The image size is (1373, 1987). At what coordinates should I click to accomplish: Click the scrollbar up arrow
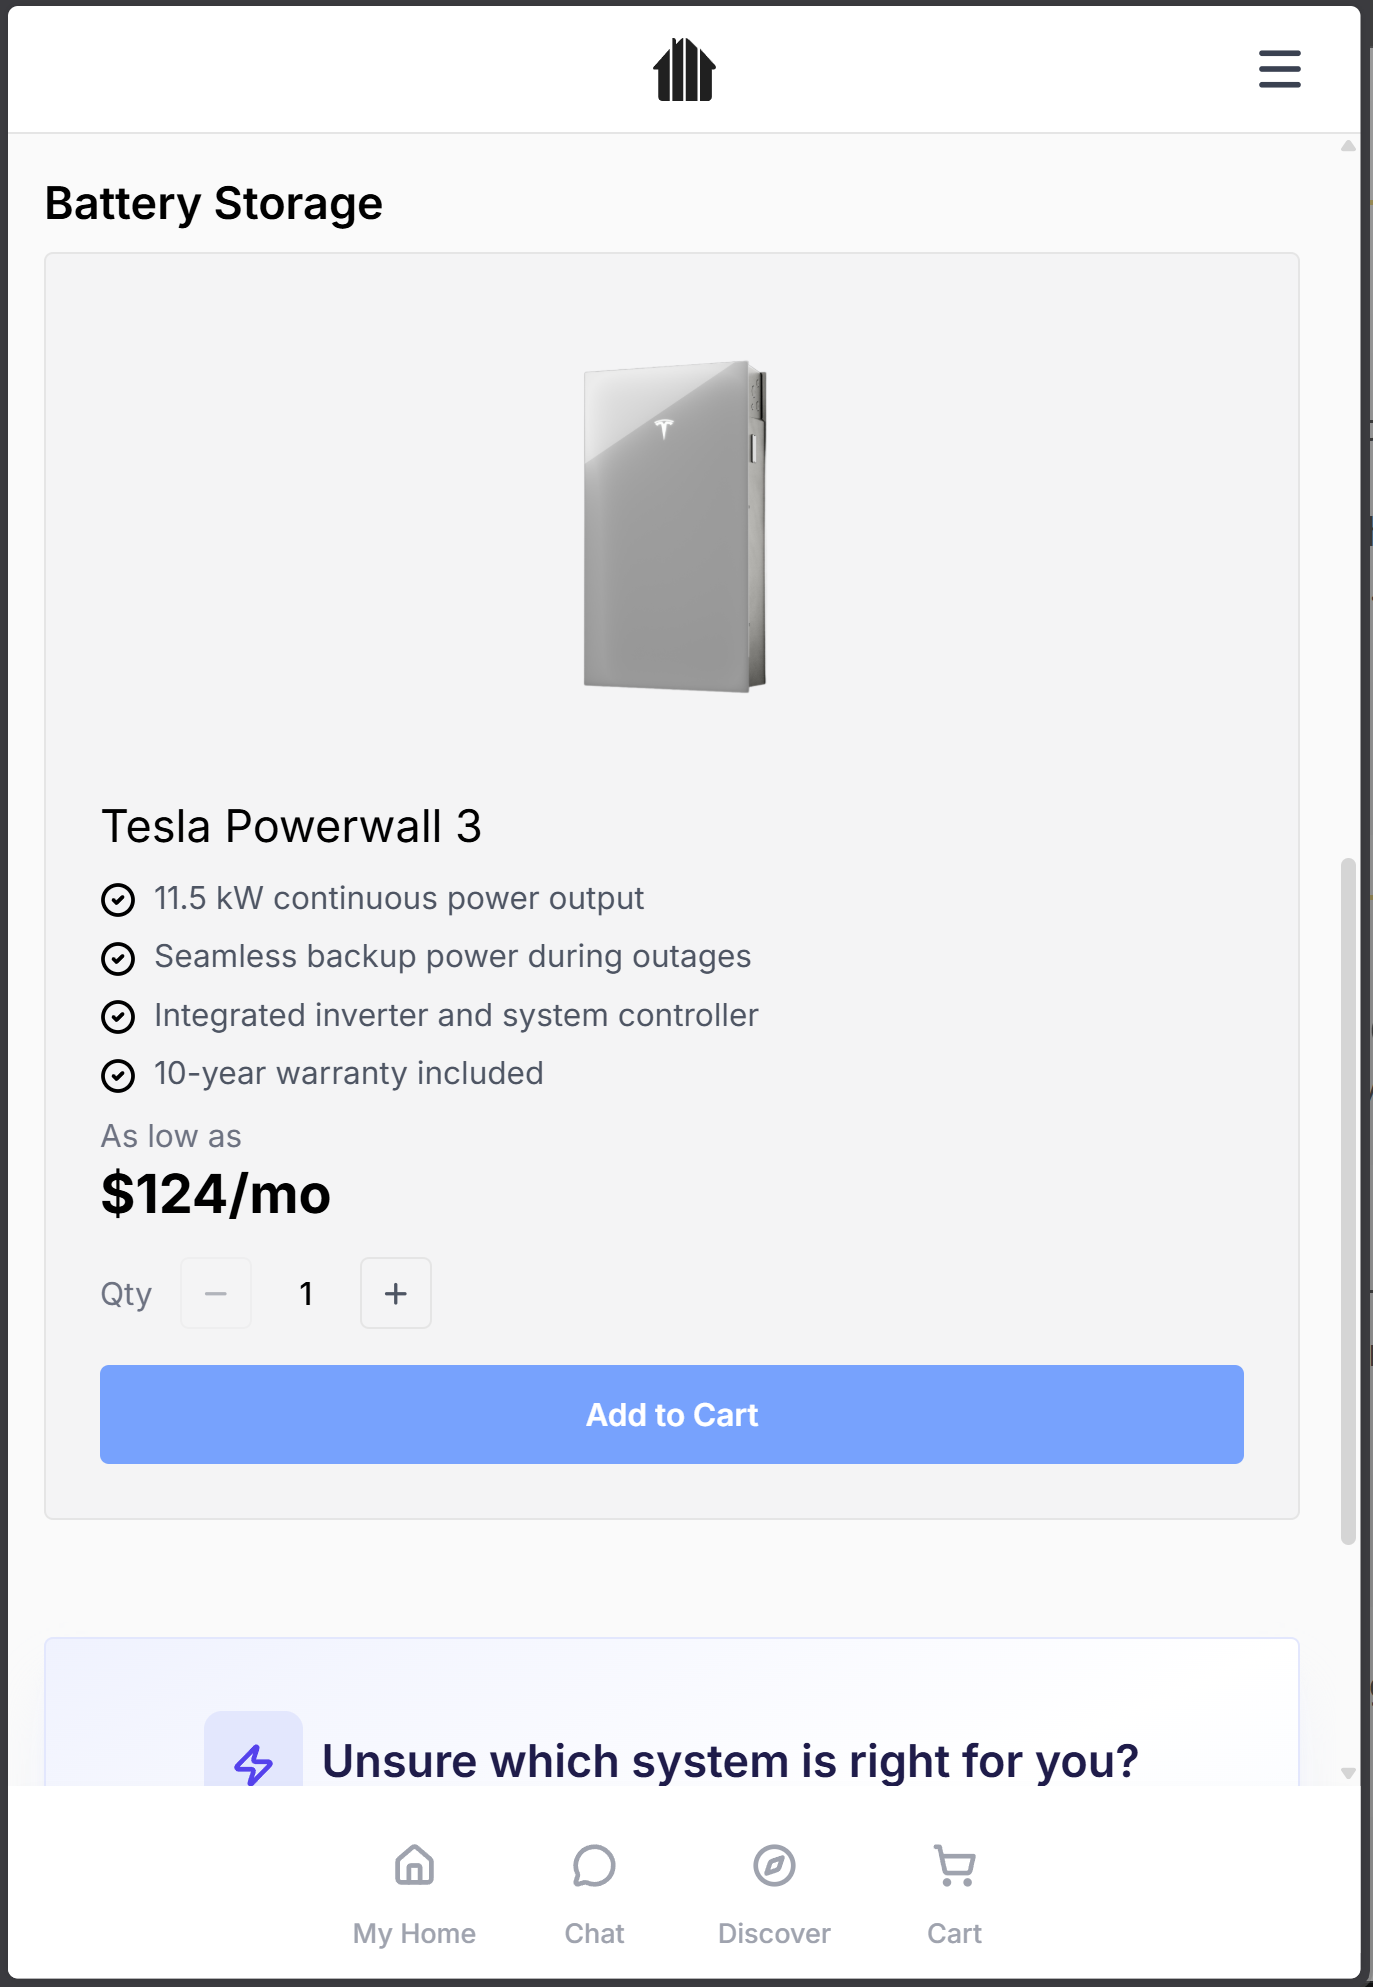[1348, 146]
